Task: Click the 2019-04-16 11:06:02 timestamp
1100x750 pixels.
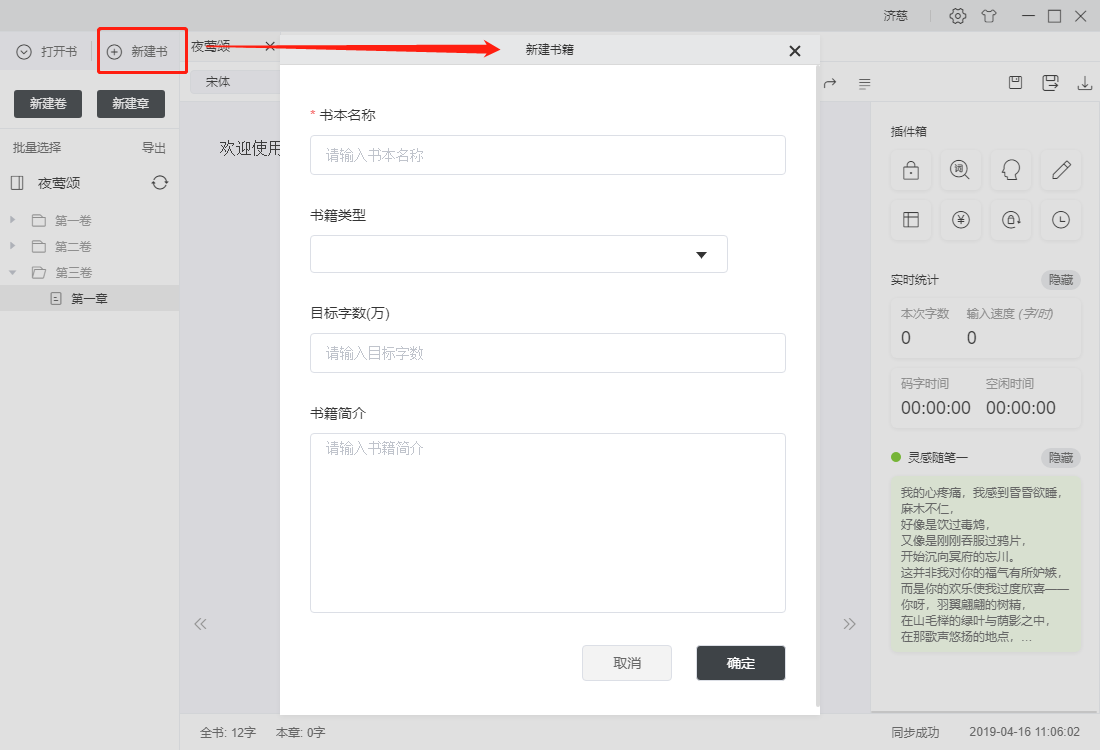Action: 1024,732
